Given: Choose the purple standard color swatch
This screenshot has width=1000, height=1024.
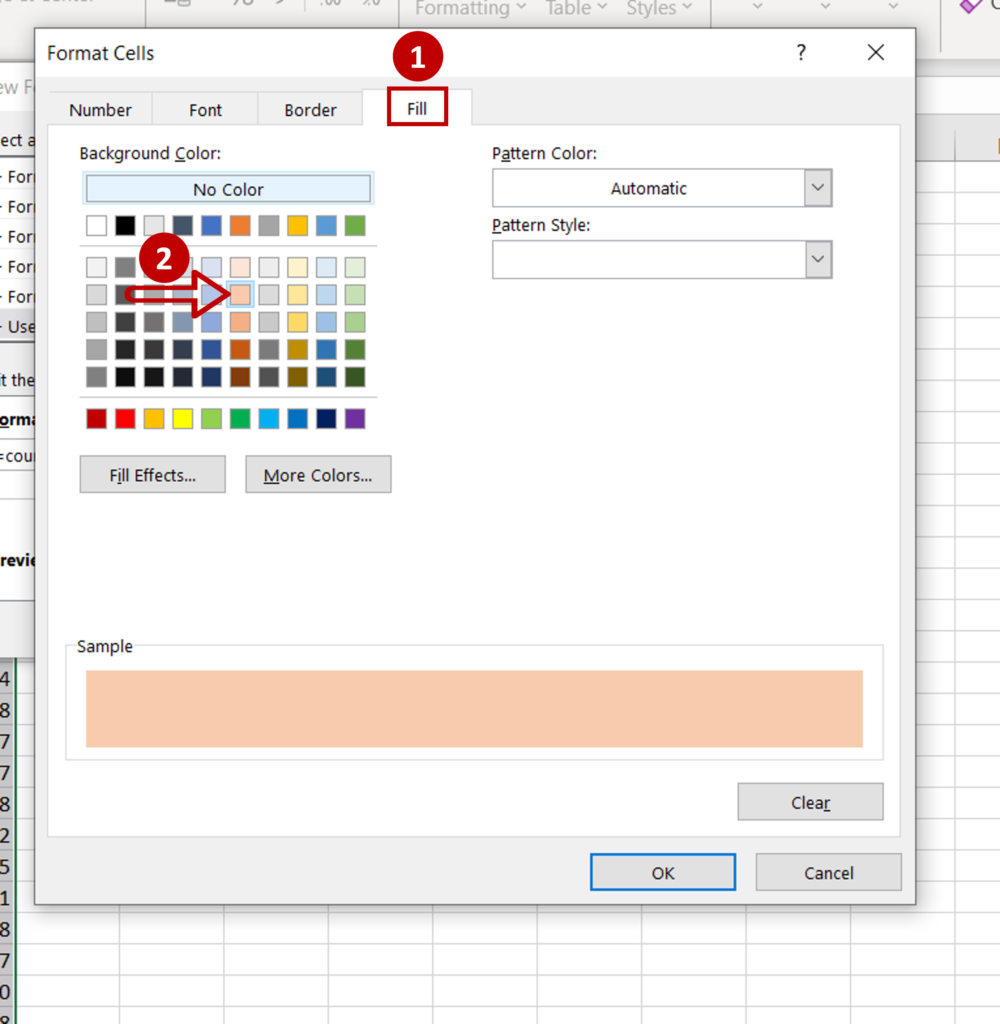Looking at the screenshot, I should coord(353,419).
